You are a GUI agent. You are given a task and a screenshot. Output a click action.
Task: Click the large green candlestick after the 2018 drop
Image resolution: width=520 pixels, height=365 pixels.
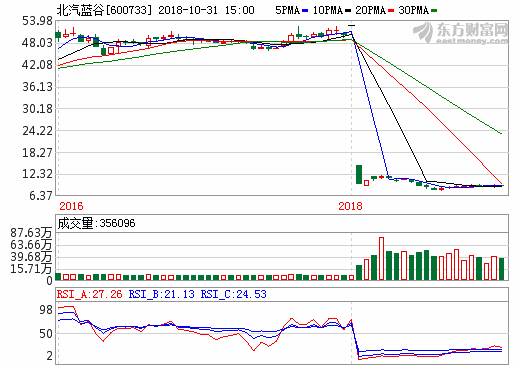(359, 174)
